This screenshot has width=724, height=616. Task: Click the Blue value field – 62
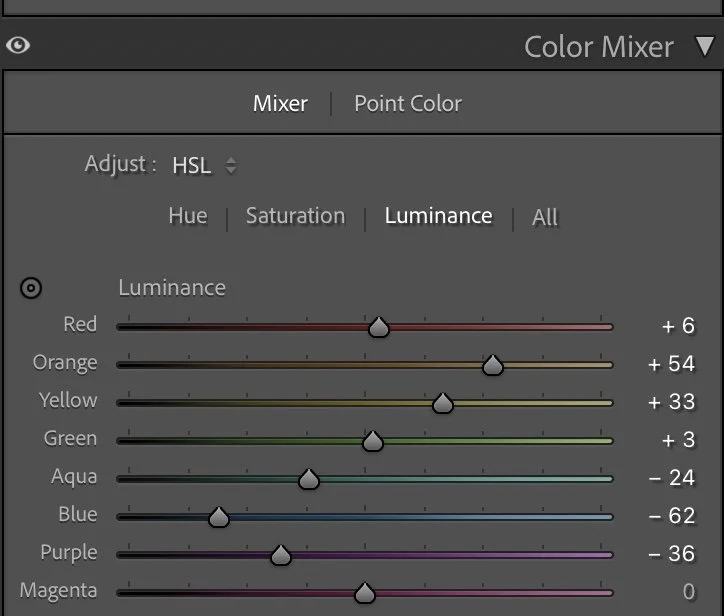671,516
